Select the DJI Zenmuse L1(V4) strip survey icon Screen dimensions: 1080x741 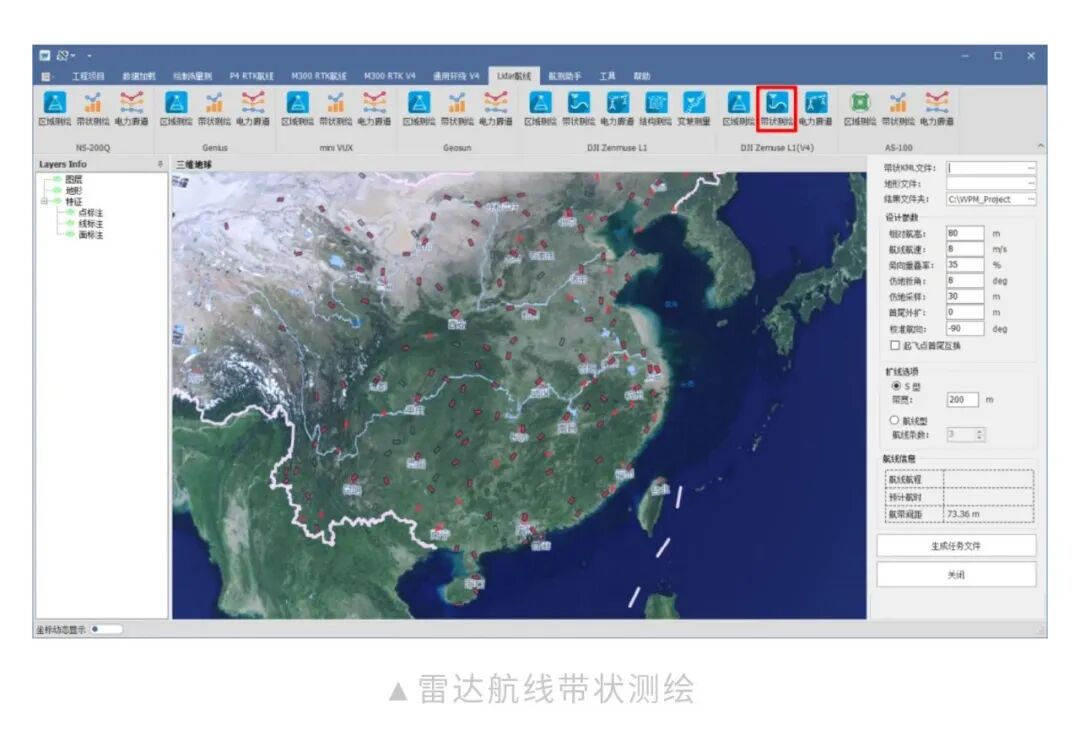(x=776, y=109)
